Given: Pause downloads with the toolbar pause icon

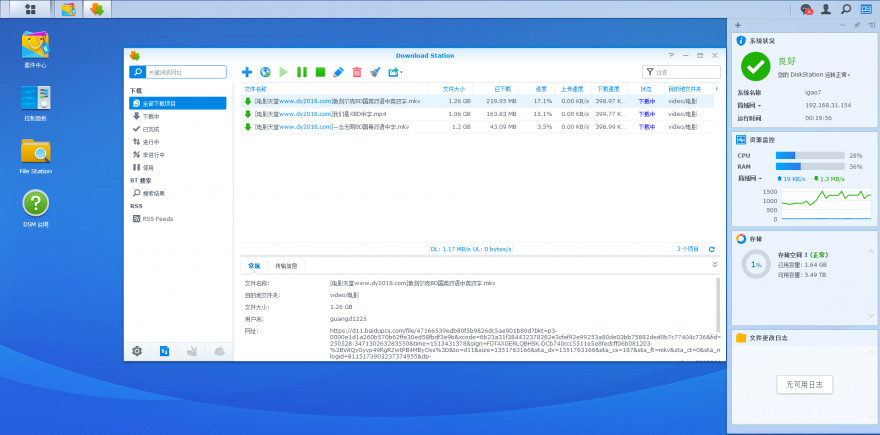Looking at the screenshot, I should pos(301,72).
